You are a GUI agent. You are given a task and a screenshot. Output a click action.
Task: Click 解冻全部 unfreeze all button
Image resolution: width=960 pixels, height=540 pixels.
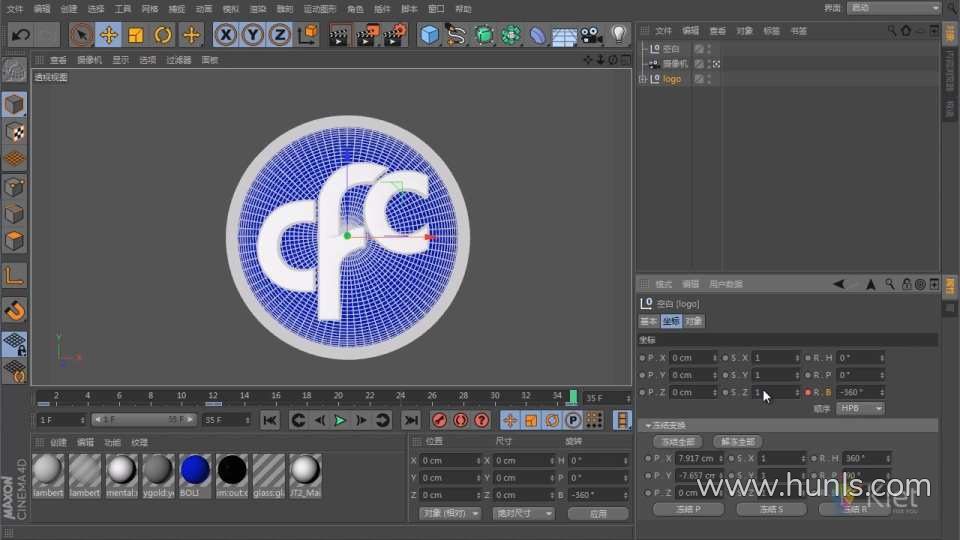[738, 441]
